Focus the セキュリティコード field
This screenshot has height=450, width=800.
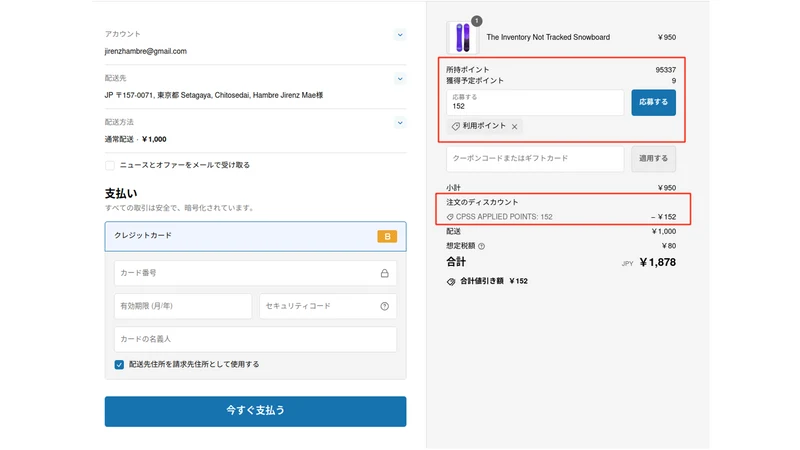pyautogui.click(x=328, y=306)
